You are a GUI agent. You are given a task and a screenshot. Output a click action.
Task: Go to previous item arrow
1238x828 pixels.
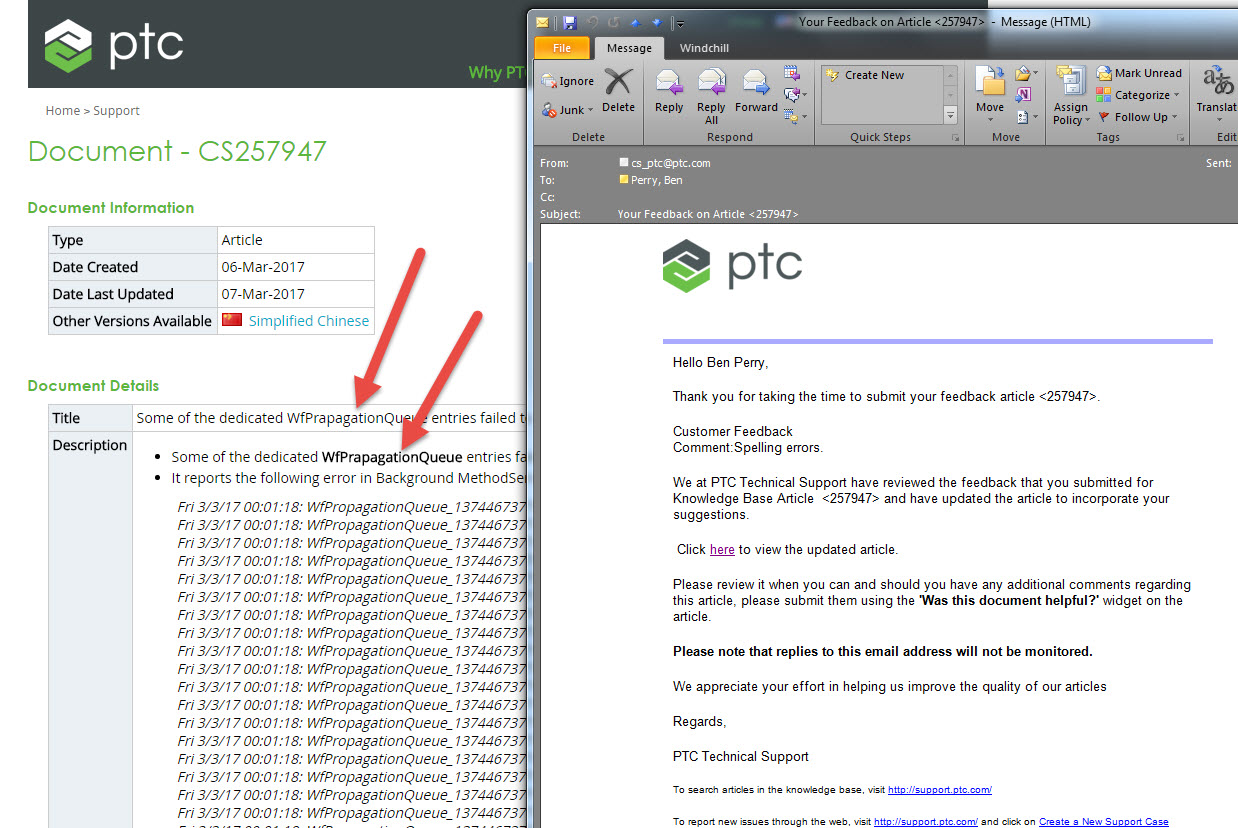635,21
